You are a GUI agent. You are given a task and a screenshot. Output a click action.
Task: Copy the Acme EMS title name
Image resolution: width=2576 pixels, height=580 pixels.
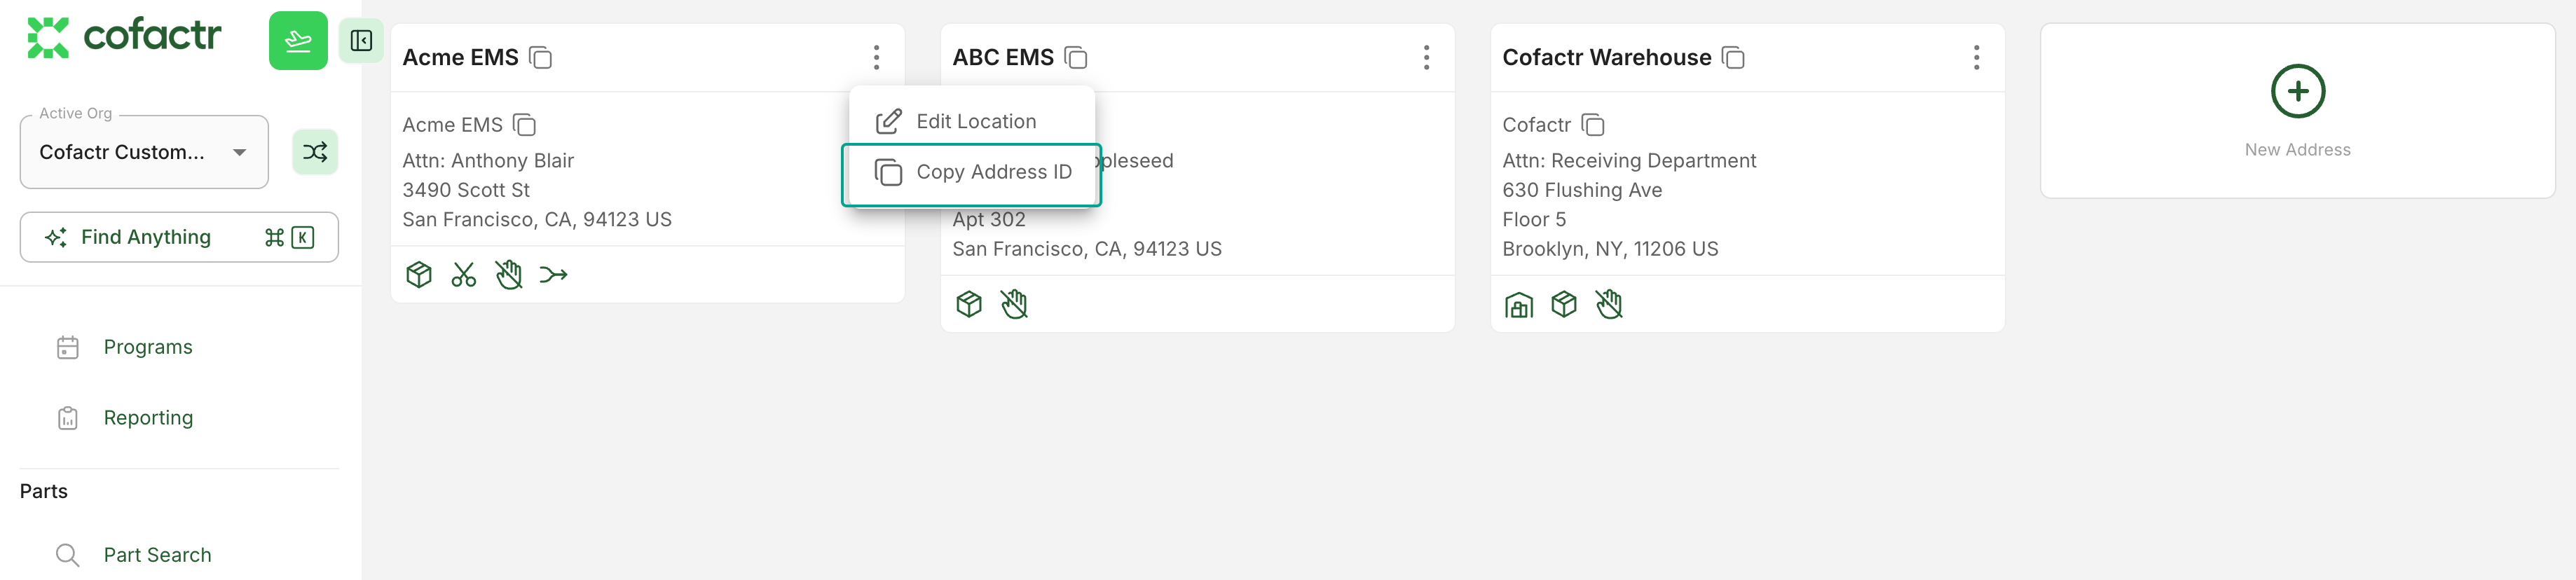pyautogui.click(x=541, y=58)
